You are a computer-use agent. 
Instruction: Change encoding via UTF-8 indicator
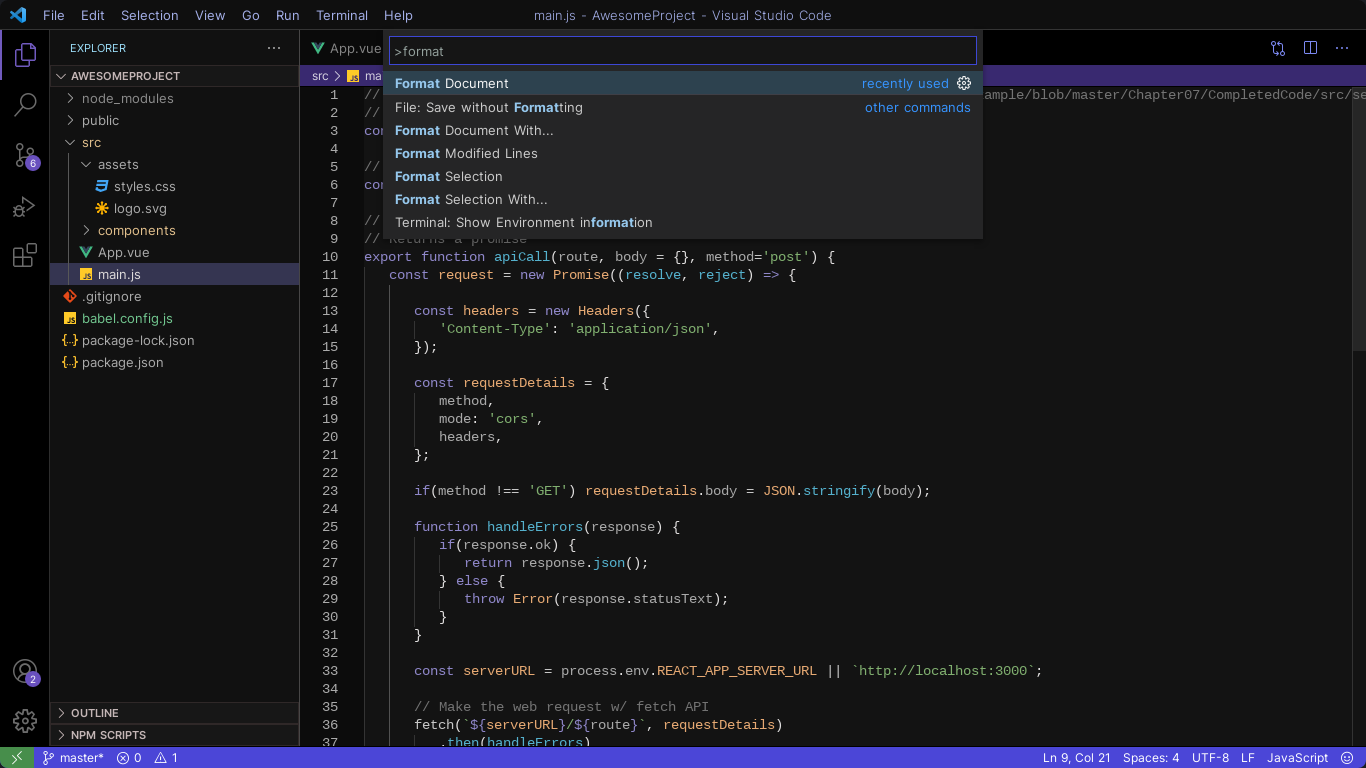click(1210, 758)
